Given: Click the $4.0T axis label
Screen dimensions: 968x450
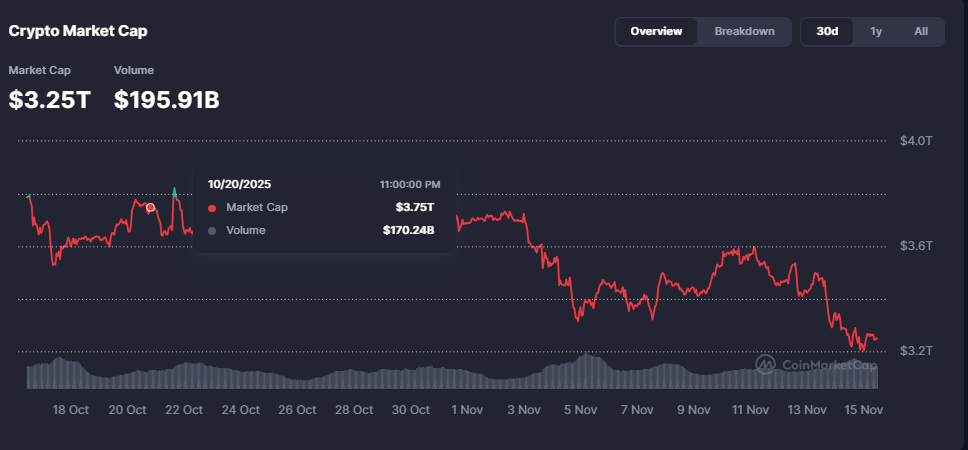Looking at the screenshot, I should (x=917, y=140).
